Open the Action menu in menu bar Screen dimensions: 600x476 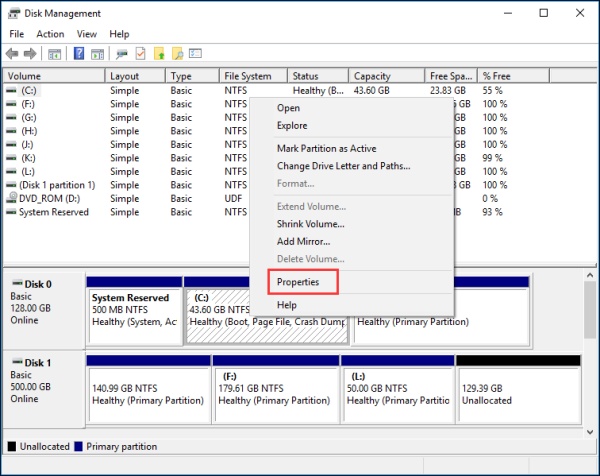point(50,34)
